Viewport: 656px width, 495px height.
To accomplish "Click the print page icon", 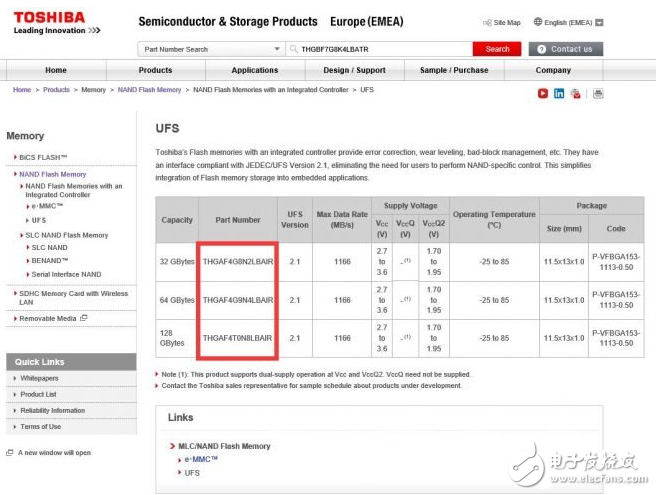I will click(598, 93).
